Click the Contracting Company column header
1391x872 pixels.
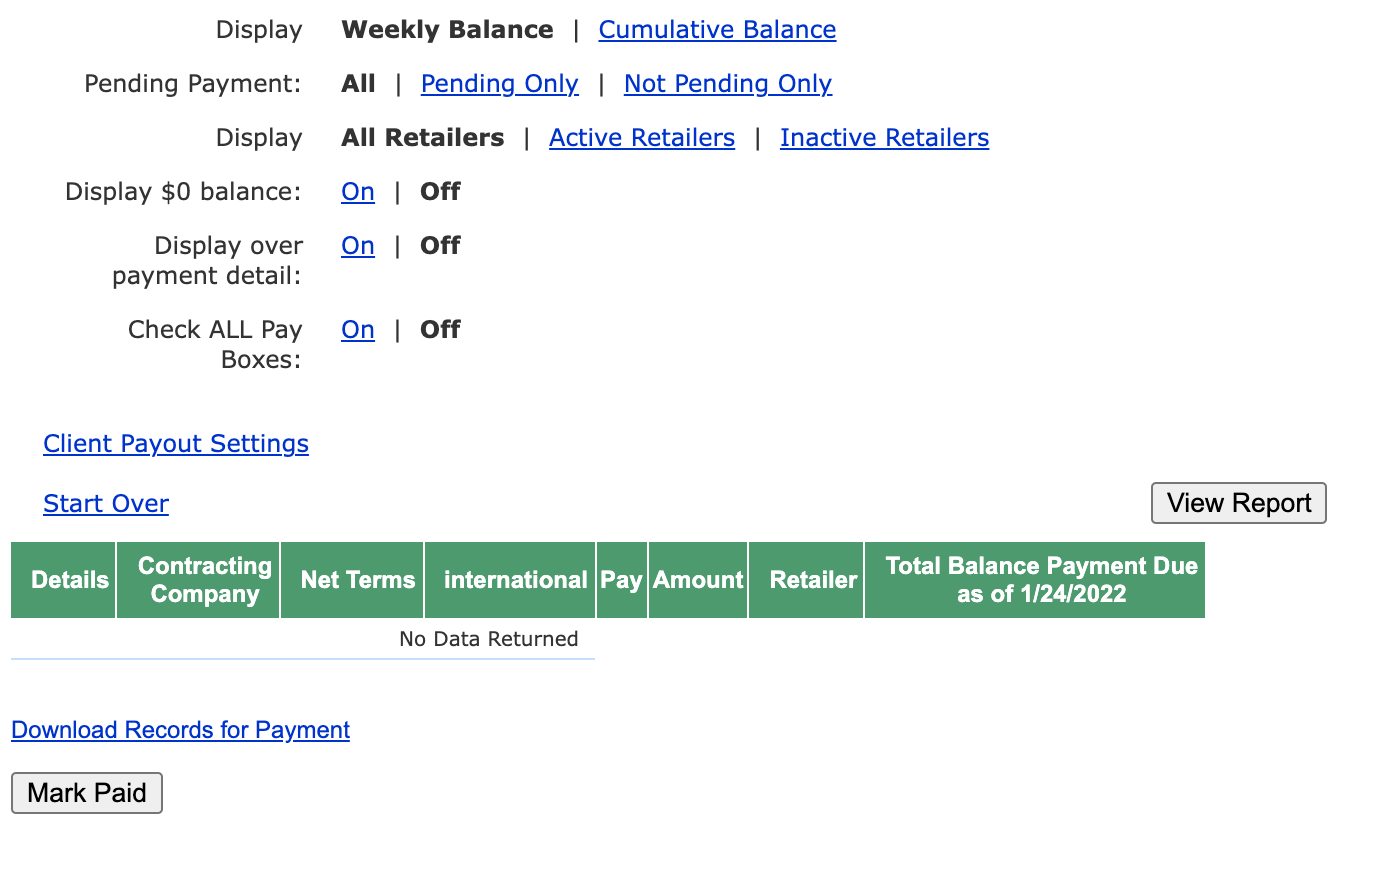204,580
